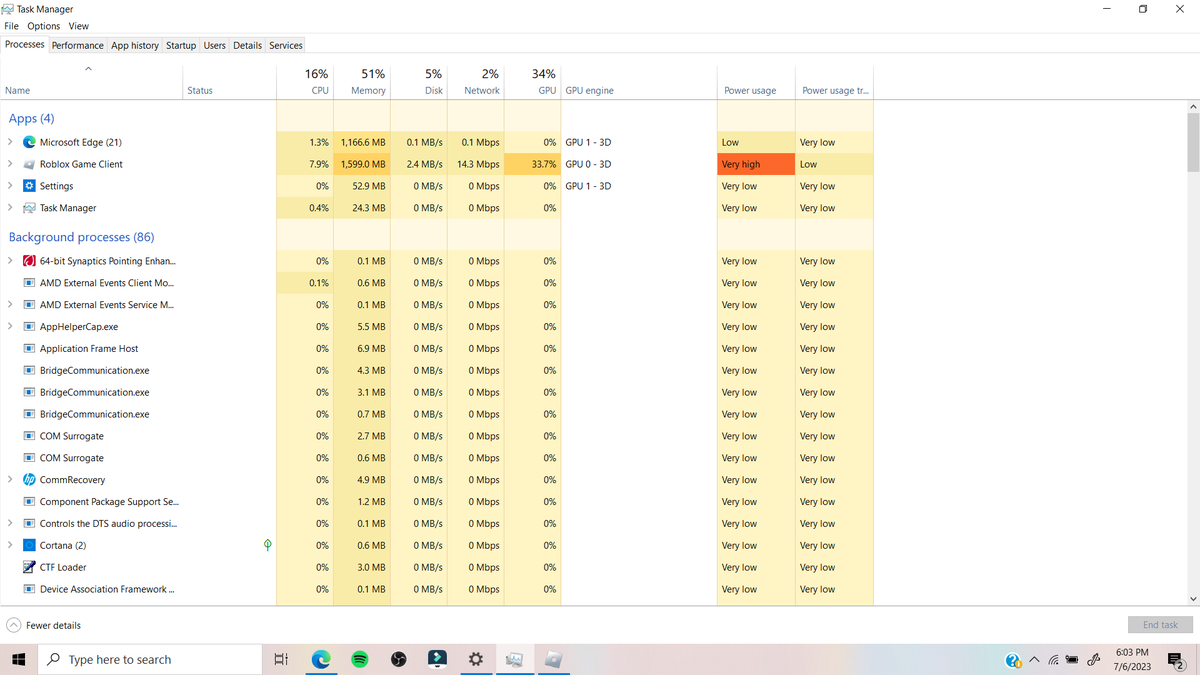This screenshot has width=1200, height=675.
Task: Switch to the Users tab
Action: [x=215, y=45]
